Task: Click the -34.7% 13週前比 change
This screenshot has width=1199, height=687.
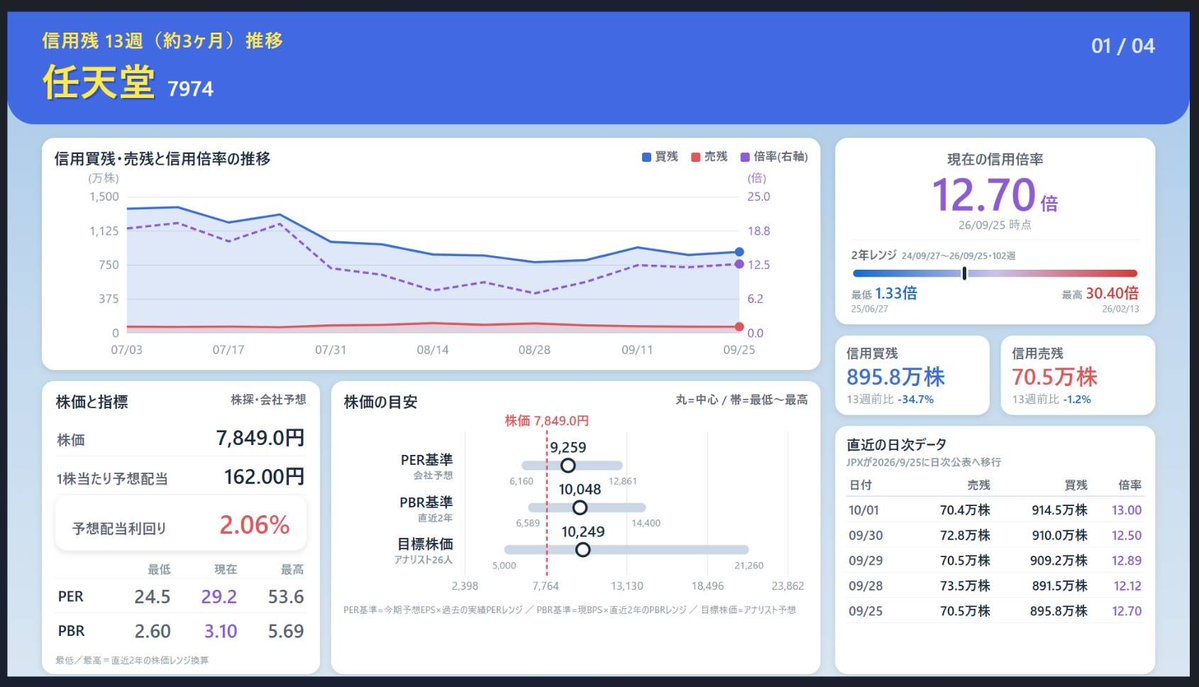Action: pyautogui.click(x=915, y=399)
